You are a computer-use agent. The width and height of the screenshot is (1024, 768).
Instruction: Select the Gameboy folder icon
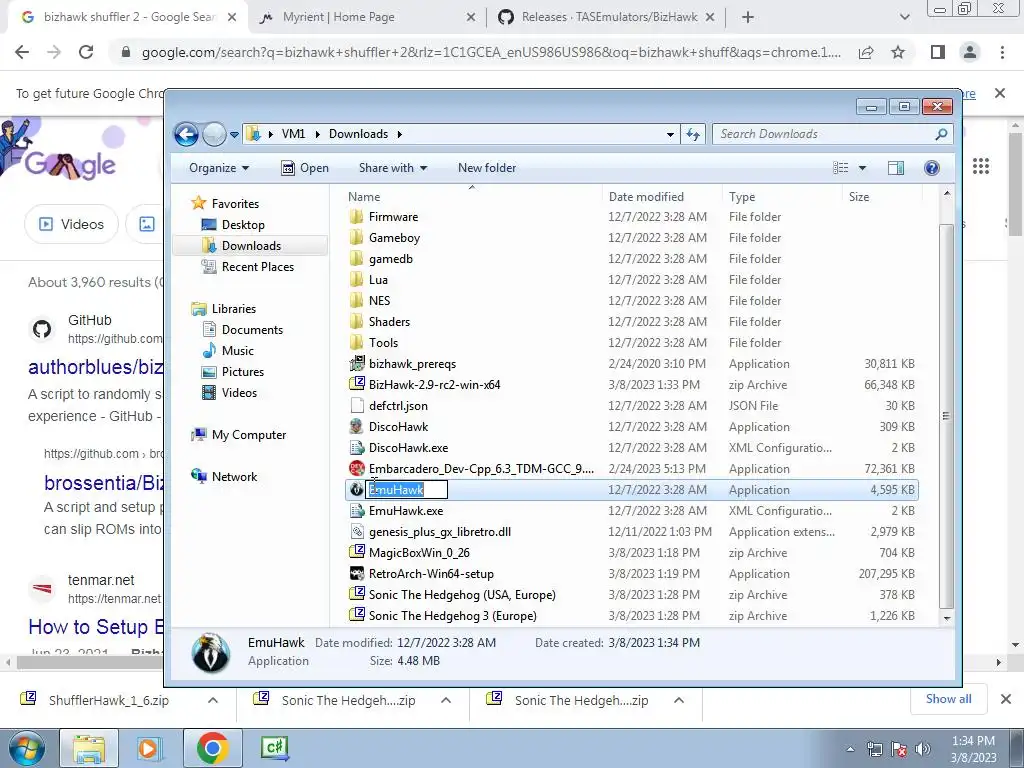pyautogui.click(x=356, y=238)
